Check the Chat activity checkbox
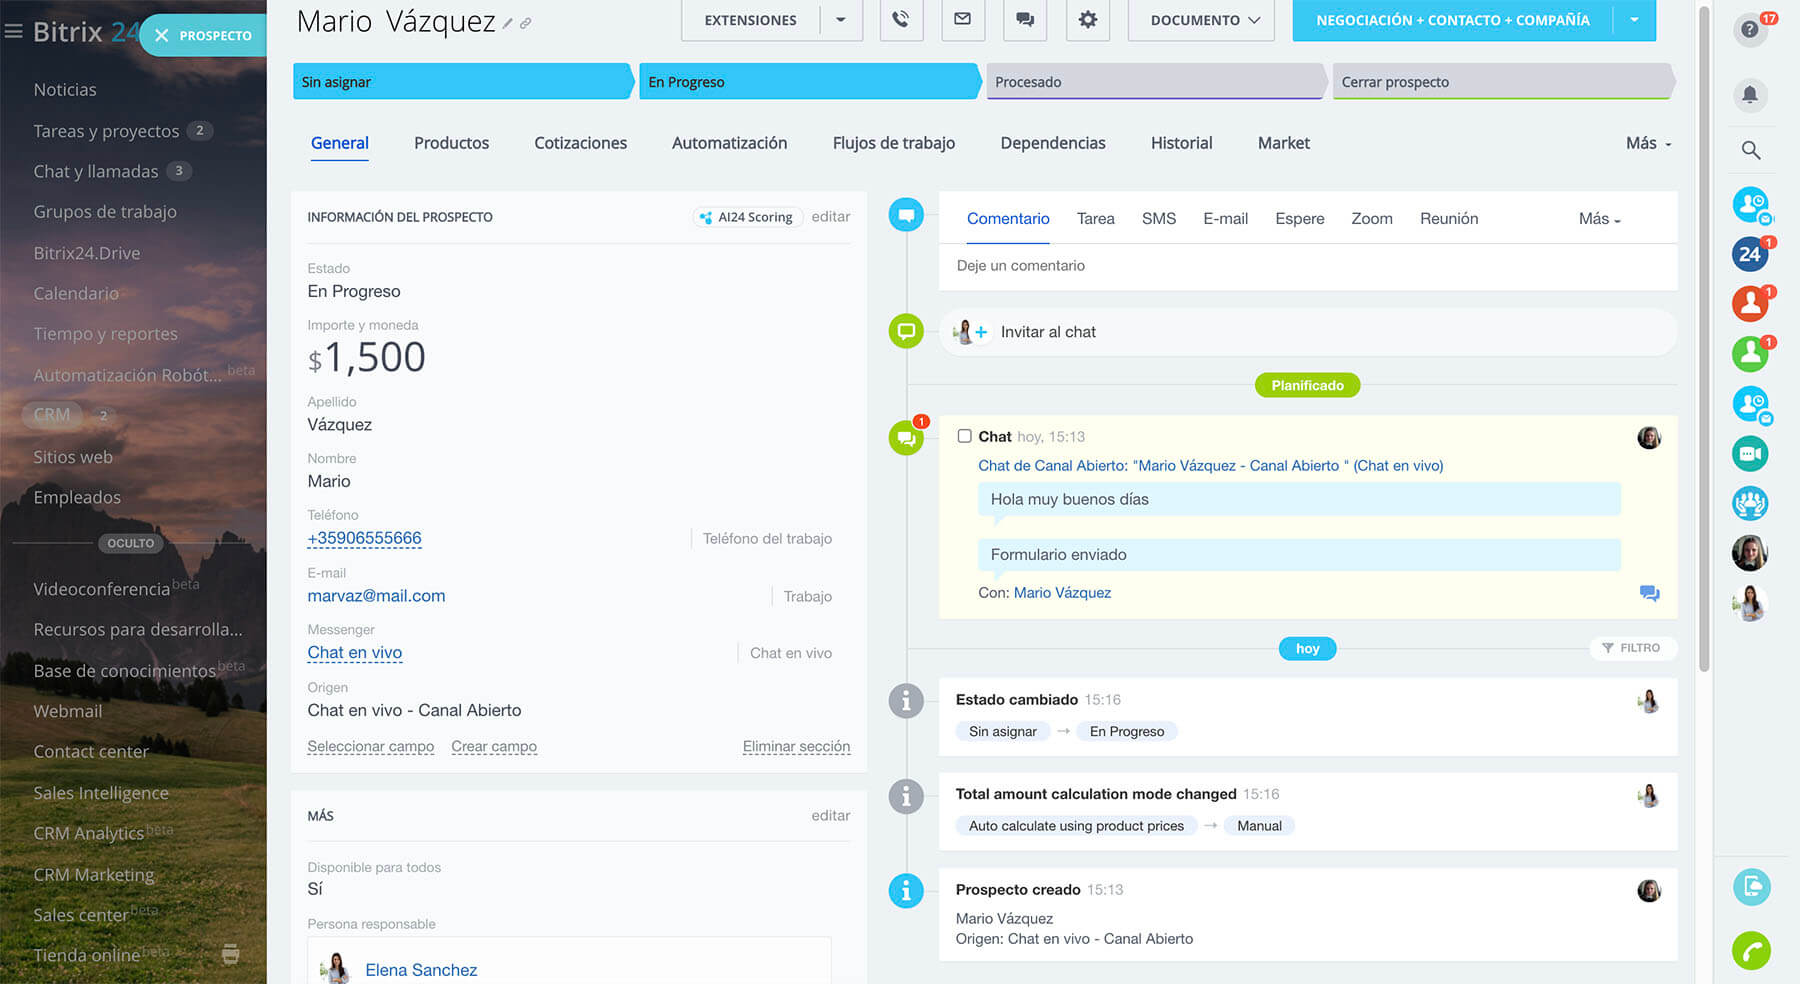The height and width of the screenshot is (984, 1800). click(964, 436)
